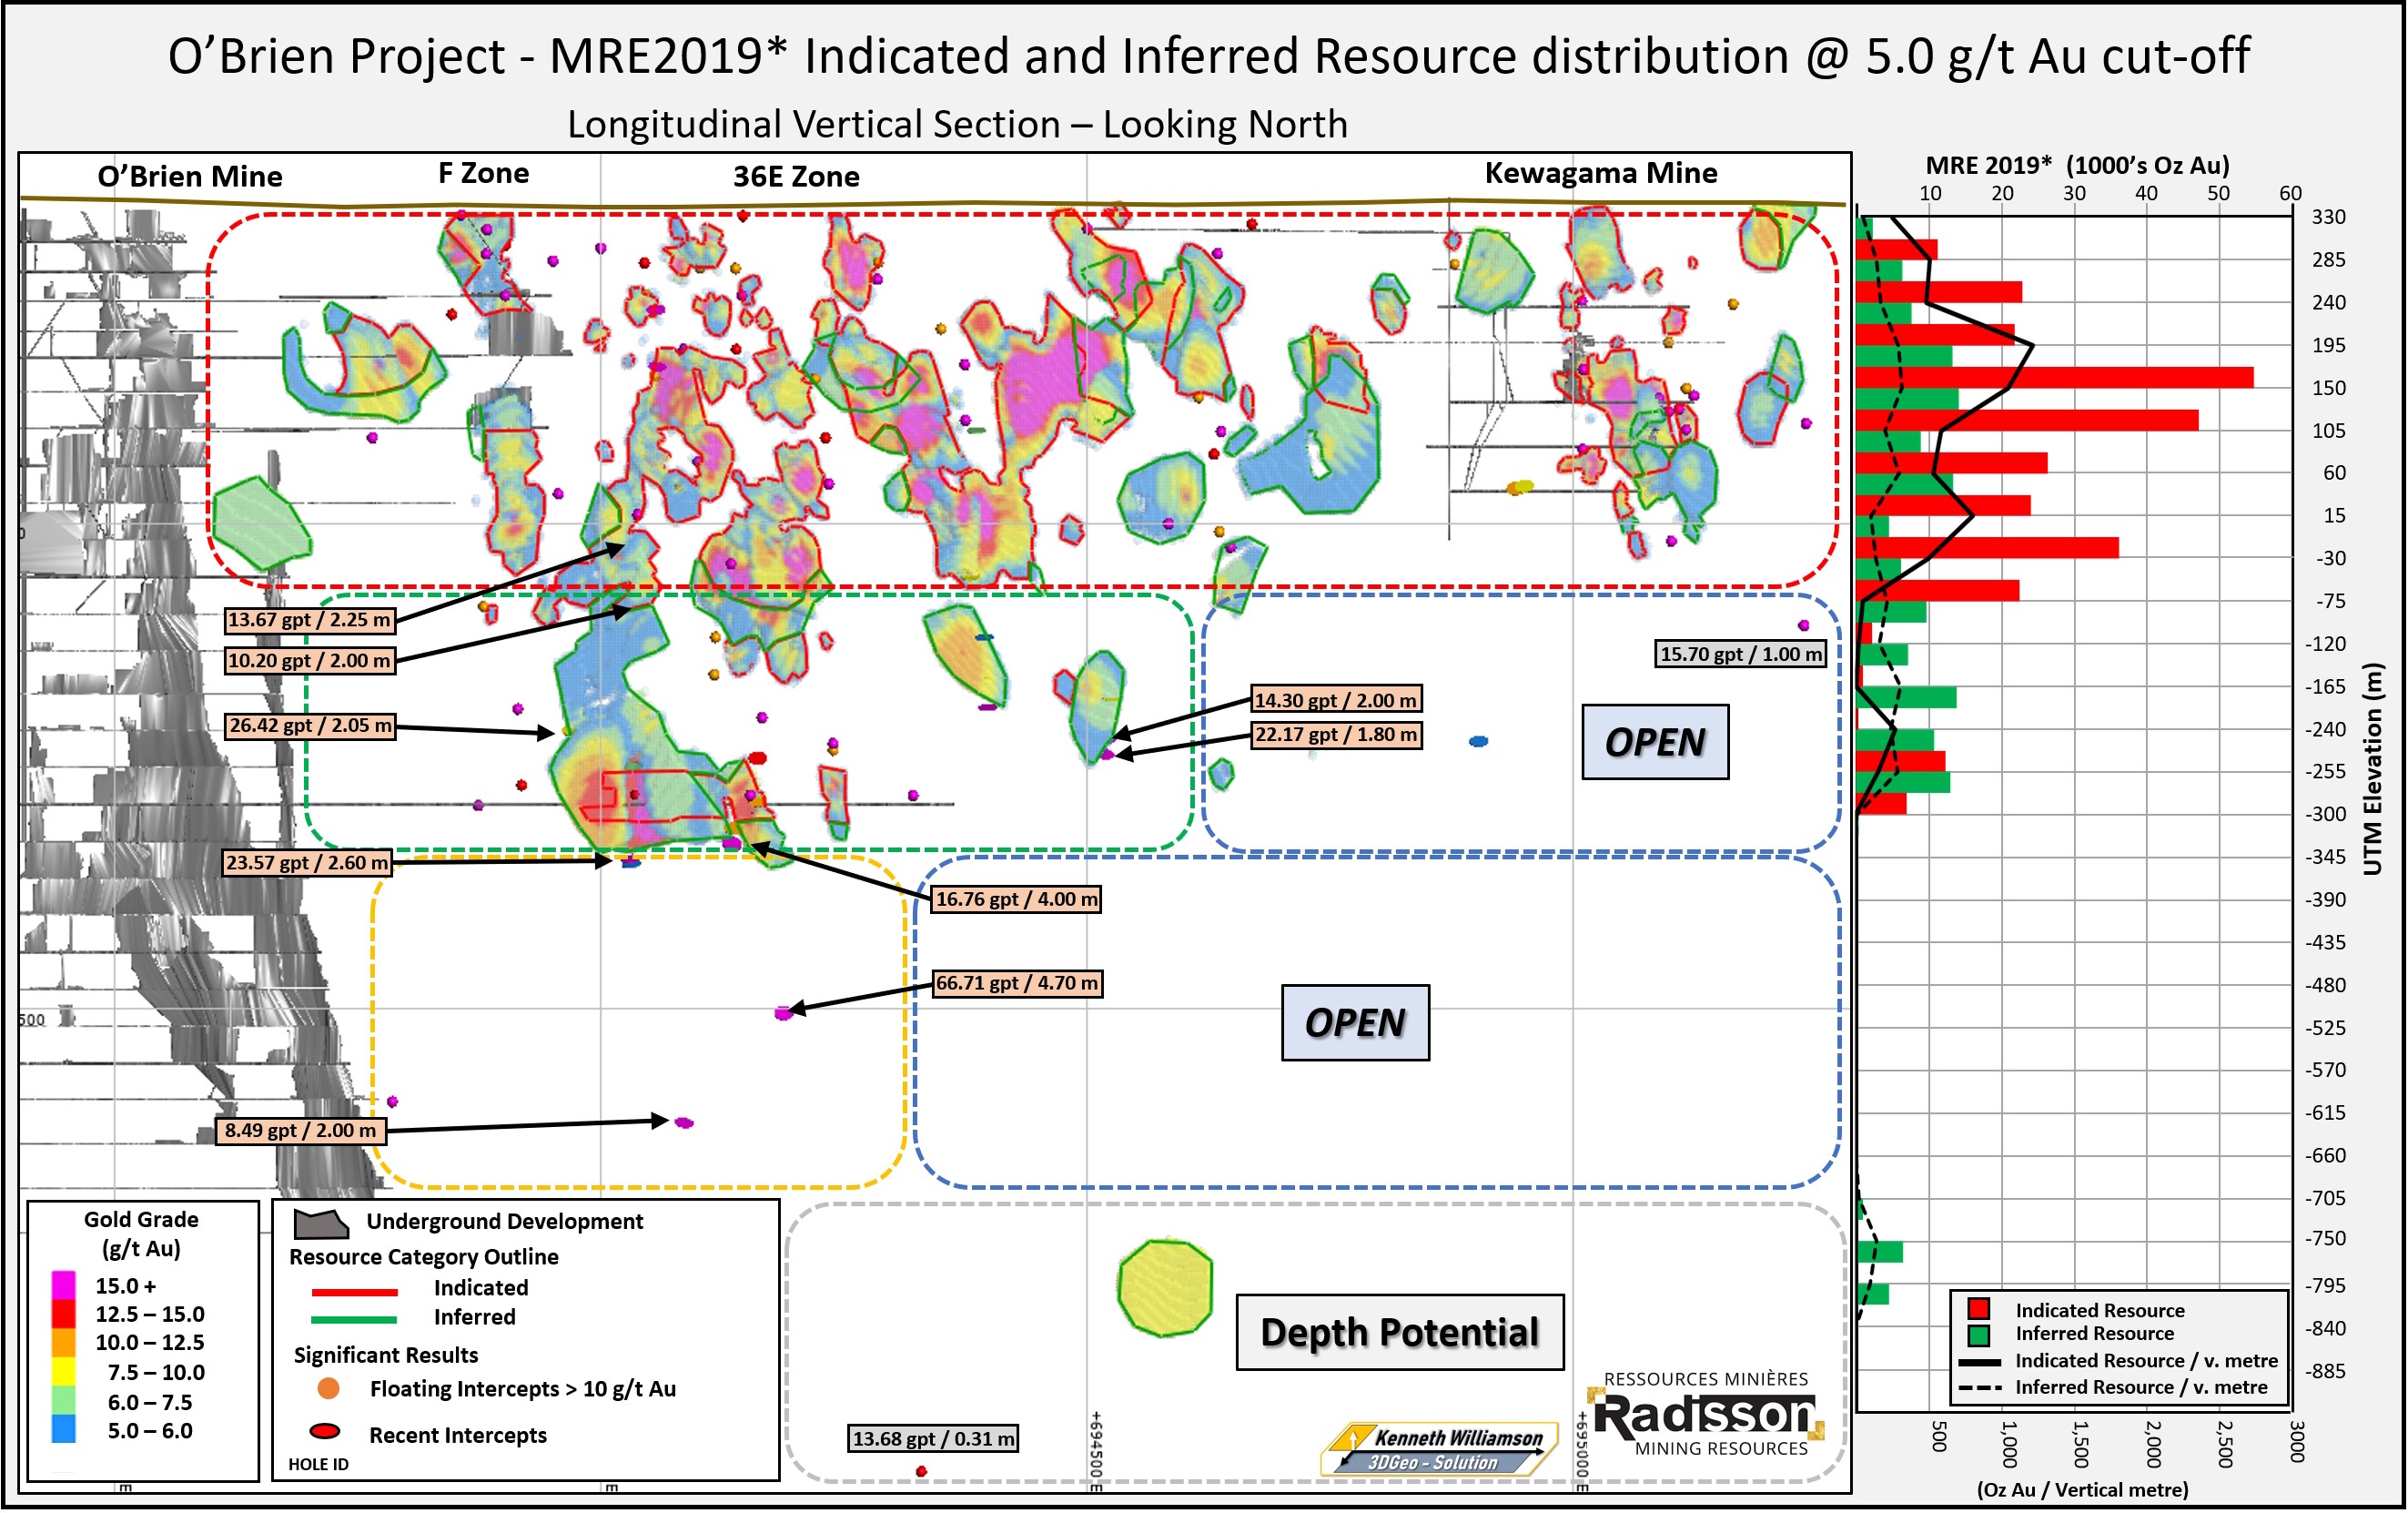2408x1513 pixels.
Task: Click the green Inferred outline legend line
Action: pos(354,1319)
